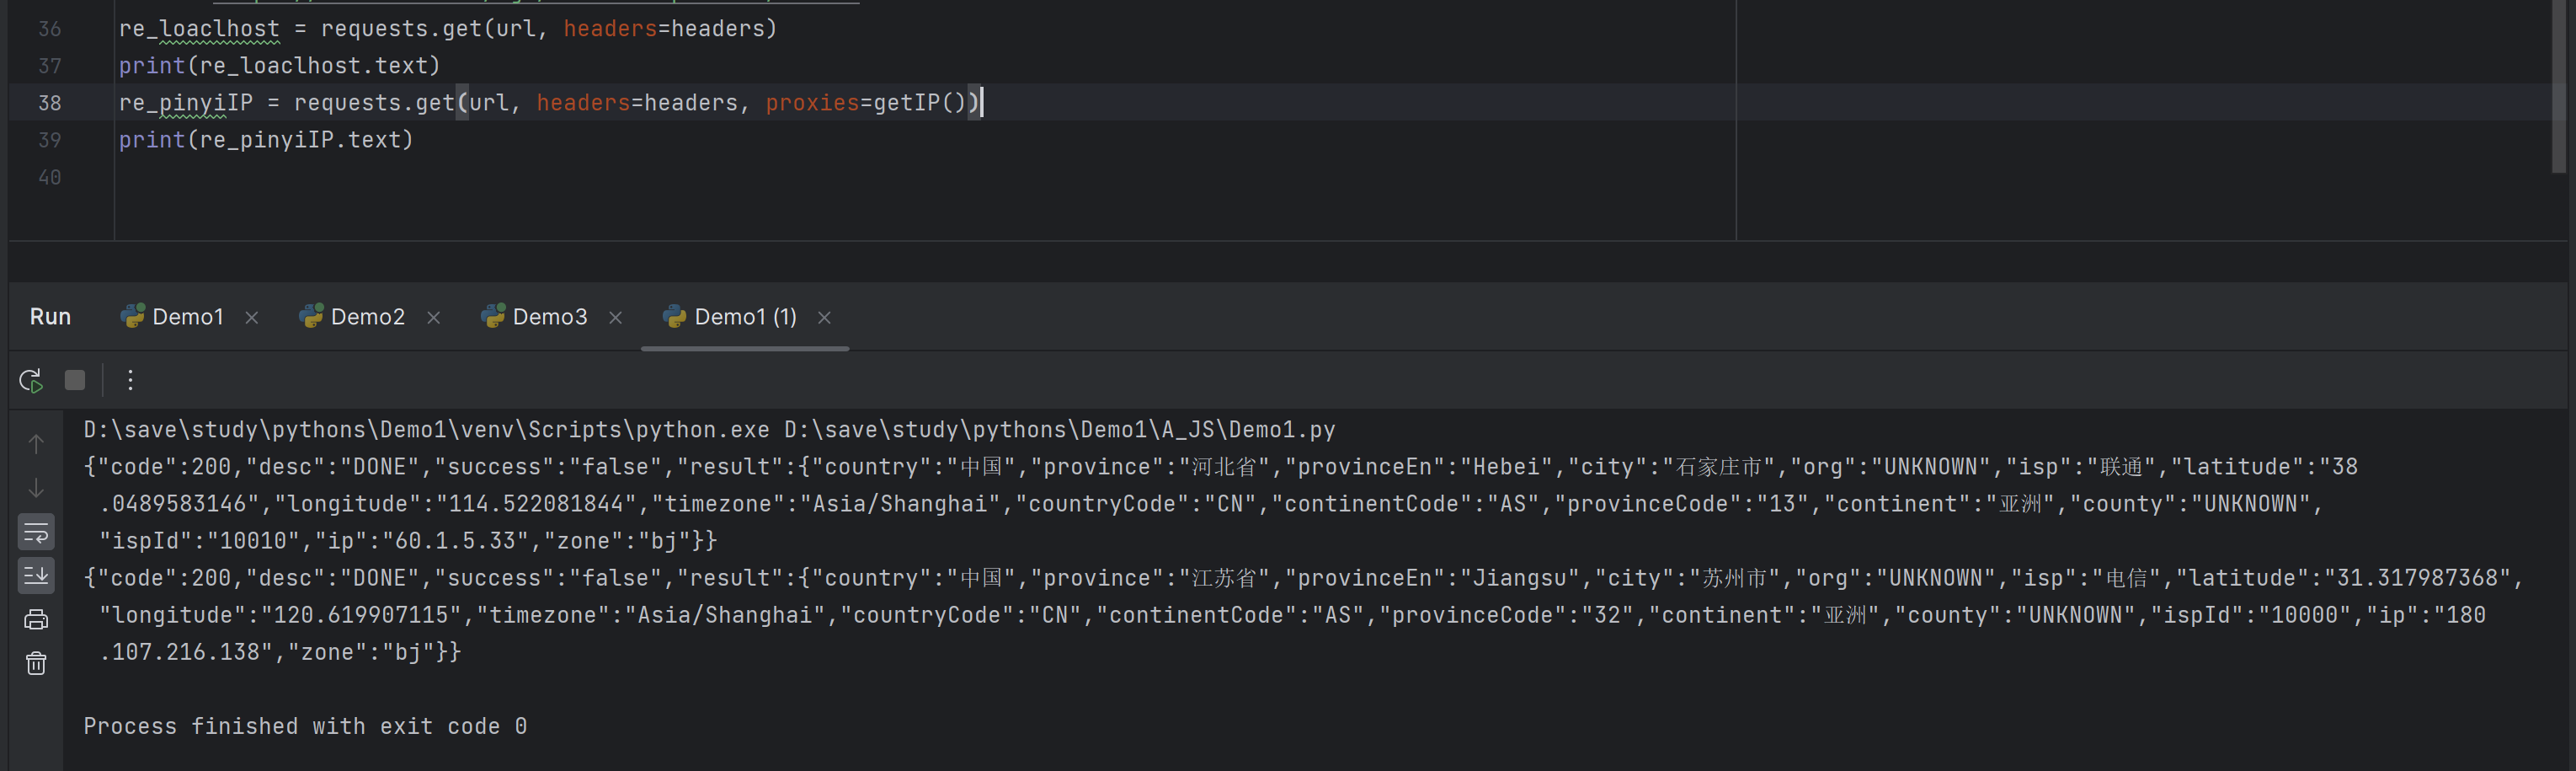Close the Demo1 (1) run tab

825,318
